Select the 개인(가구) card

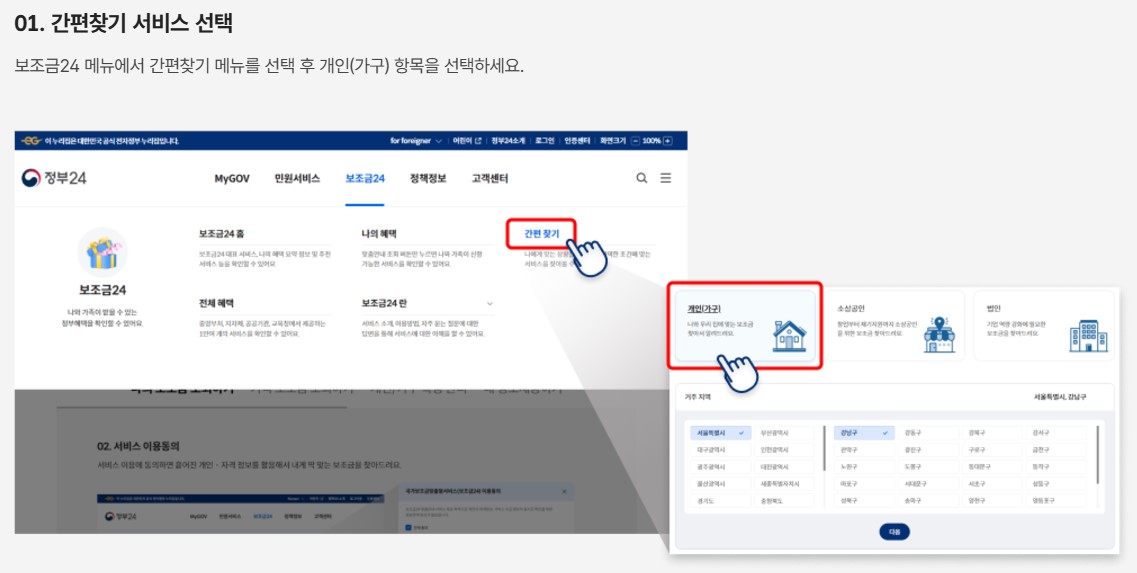tap(745, 326)
